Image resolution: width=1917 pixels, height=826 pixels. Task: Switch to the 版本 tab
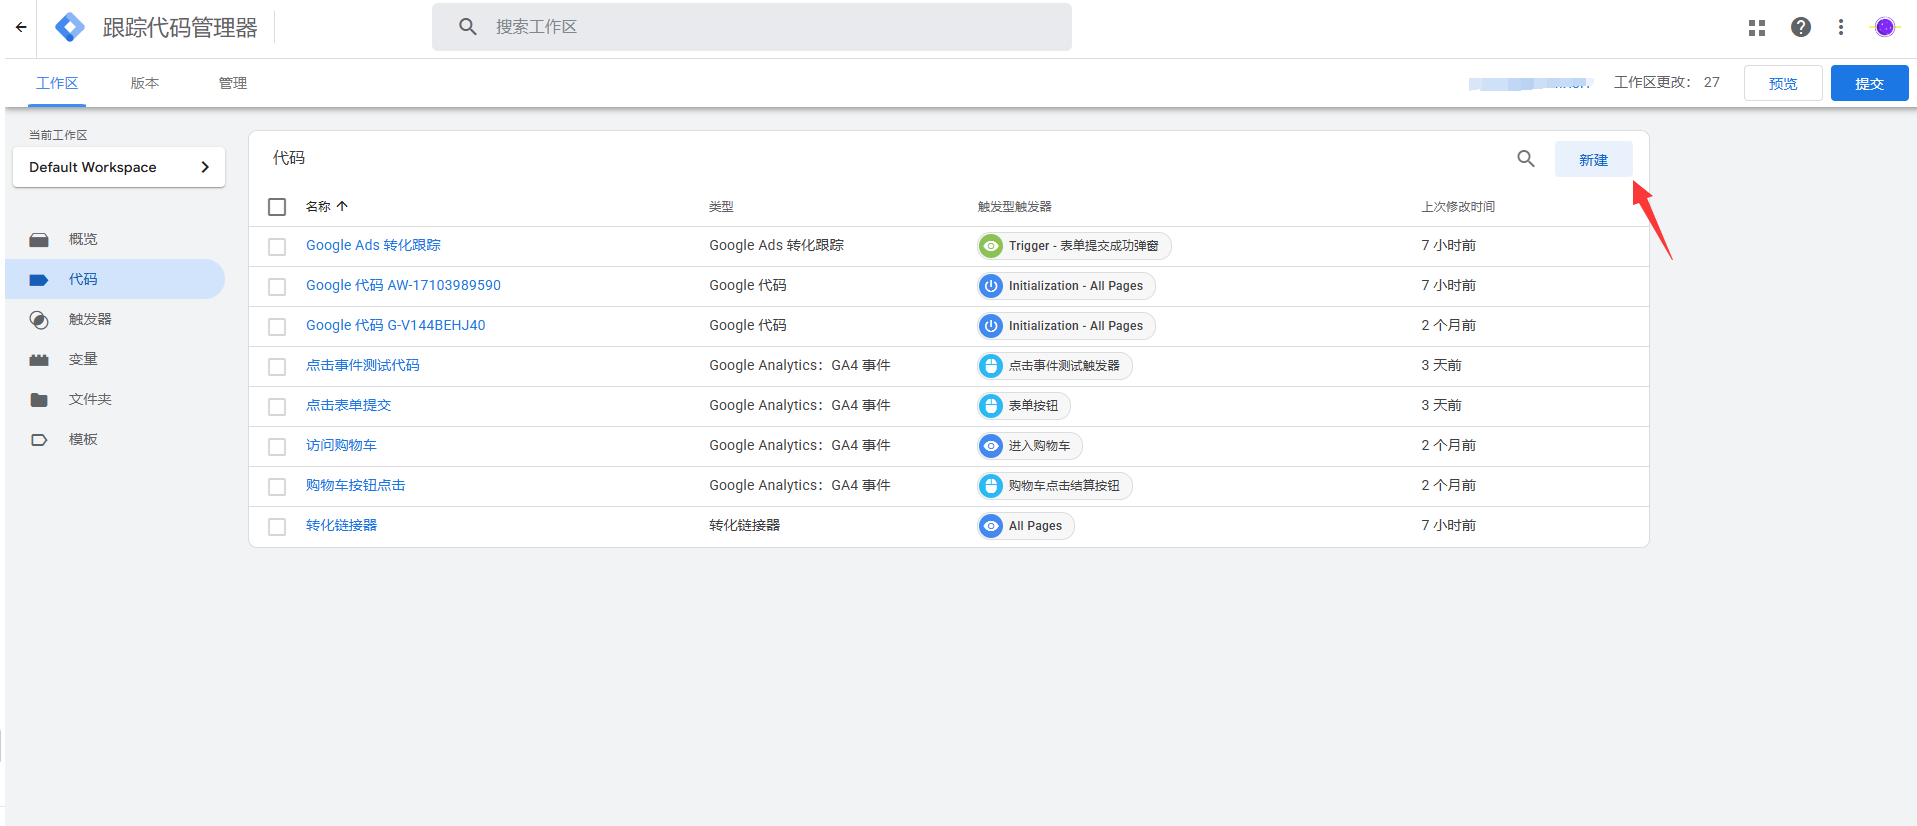click(x=145, y=84)
